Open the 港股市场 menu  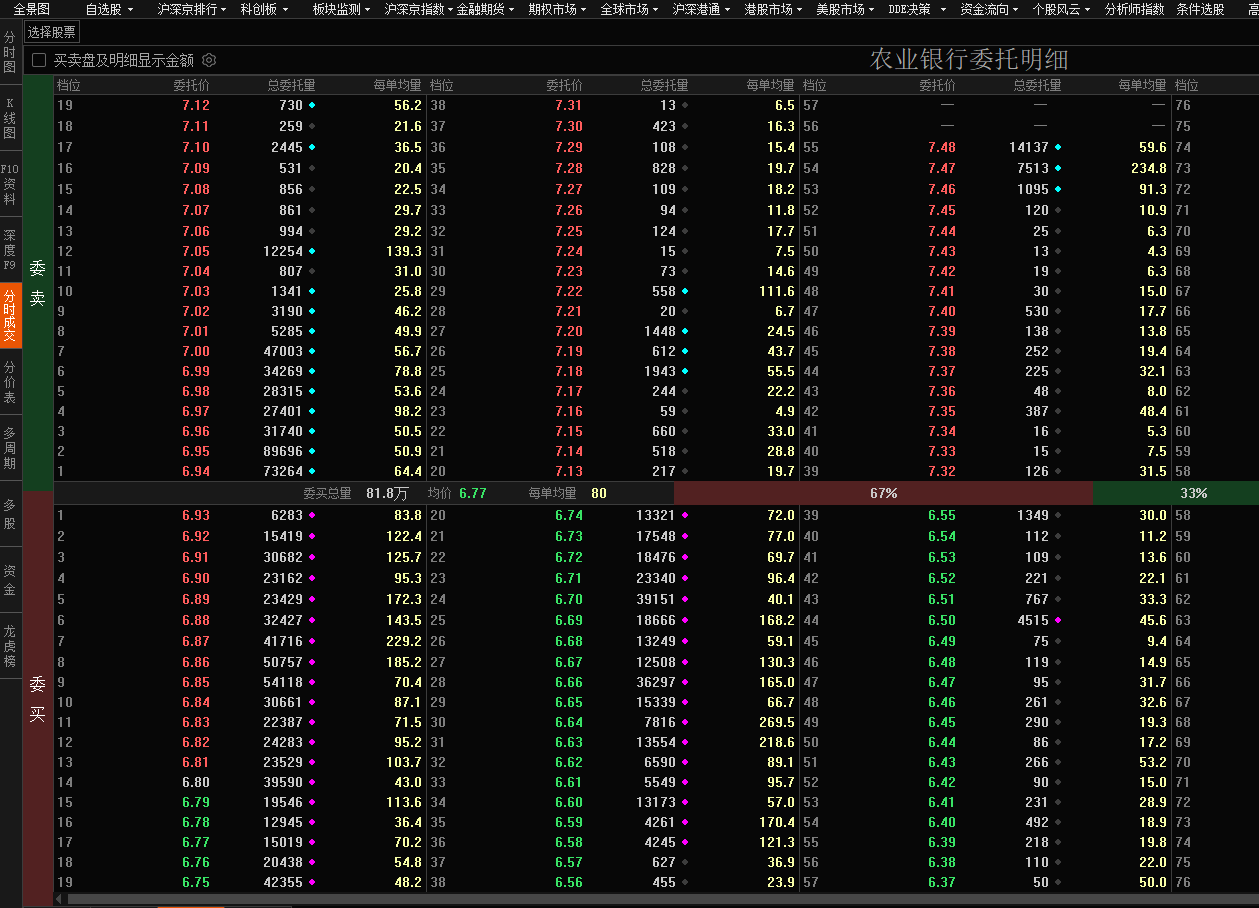(774, 9)
